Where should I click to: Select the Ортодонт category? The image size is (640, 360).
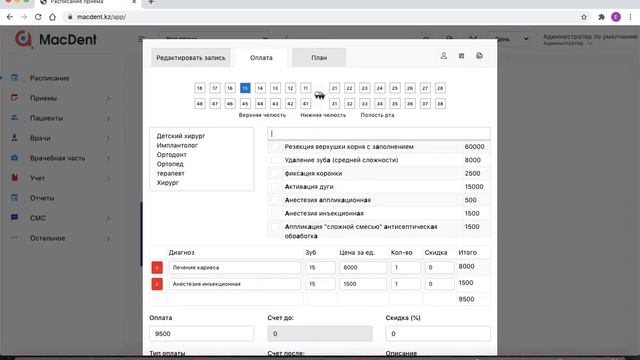click(171, 155)
